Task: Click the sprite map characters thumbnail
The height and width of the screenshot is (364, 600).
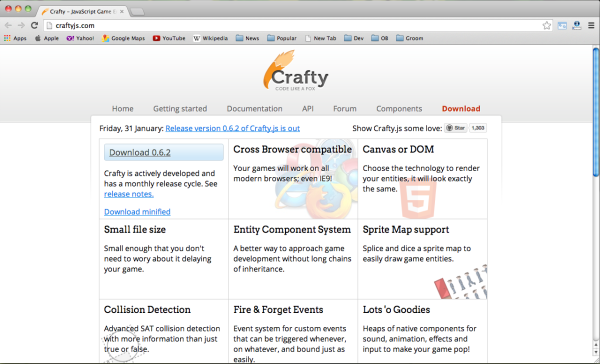Action: (x=461, y=282)
